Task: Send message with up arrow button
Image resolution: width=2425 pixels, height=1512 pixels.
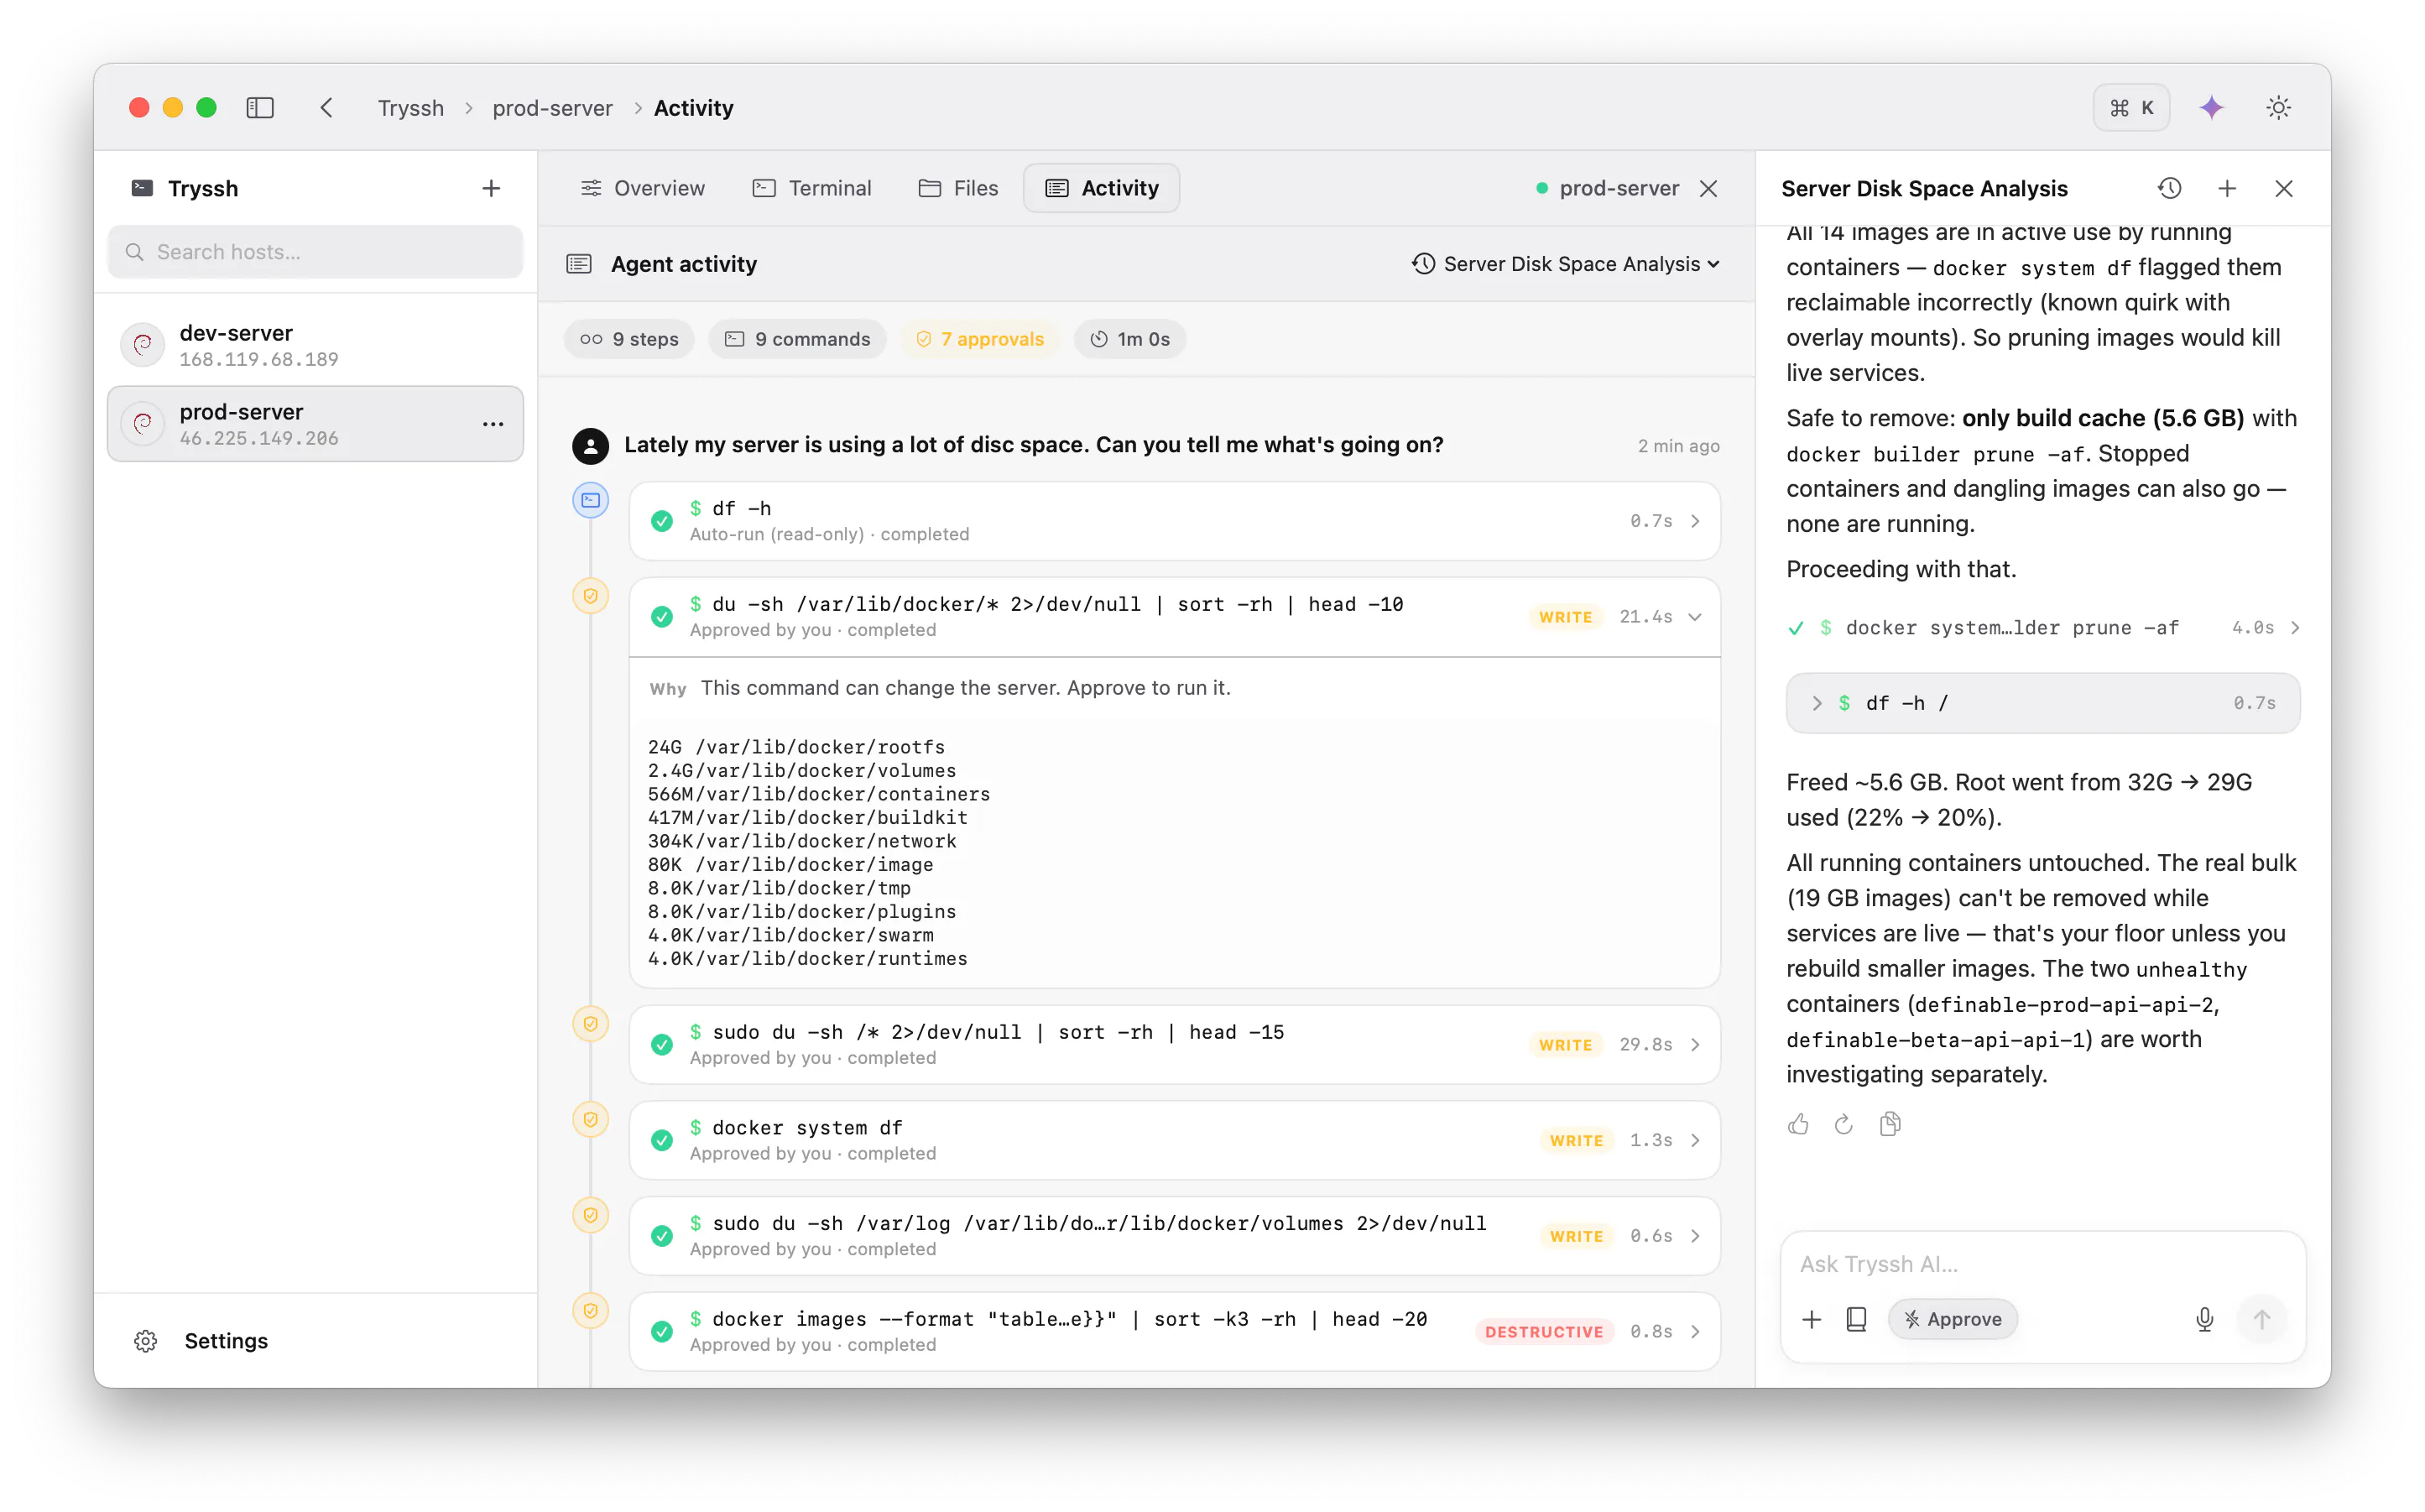Action: pyautogui.click(x=2262, y=1319)
